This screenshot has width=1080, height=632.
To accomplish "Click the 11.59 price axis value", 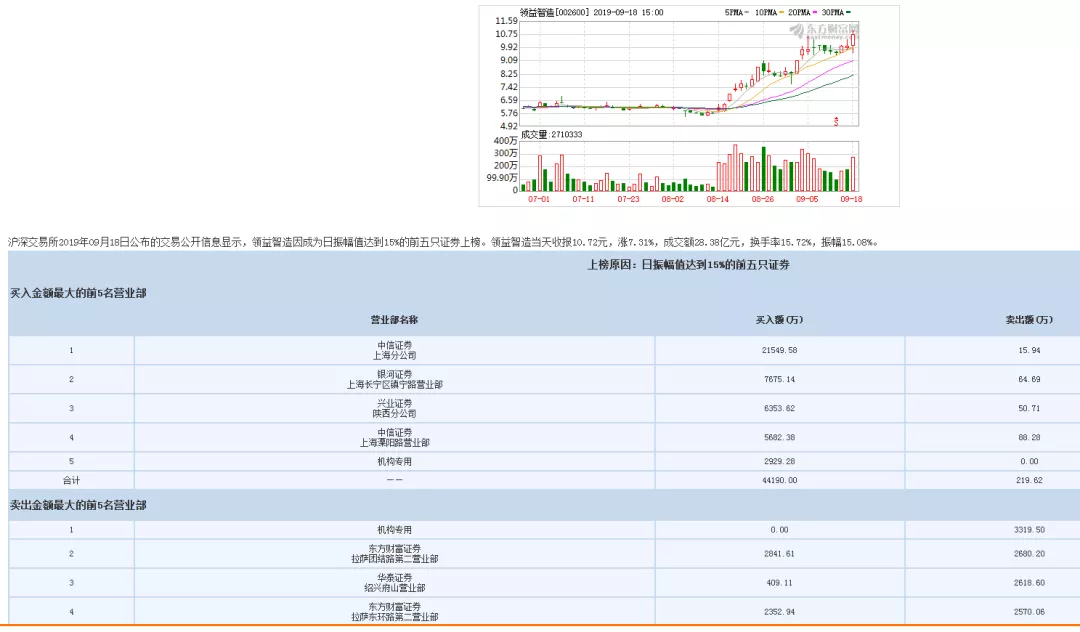I will (506, 21).
